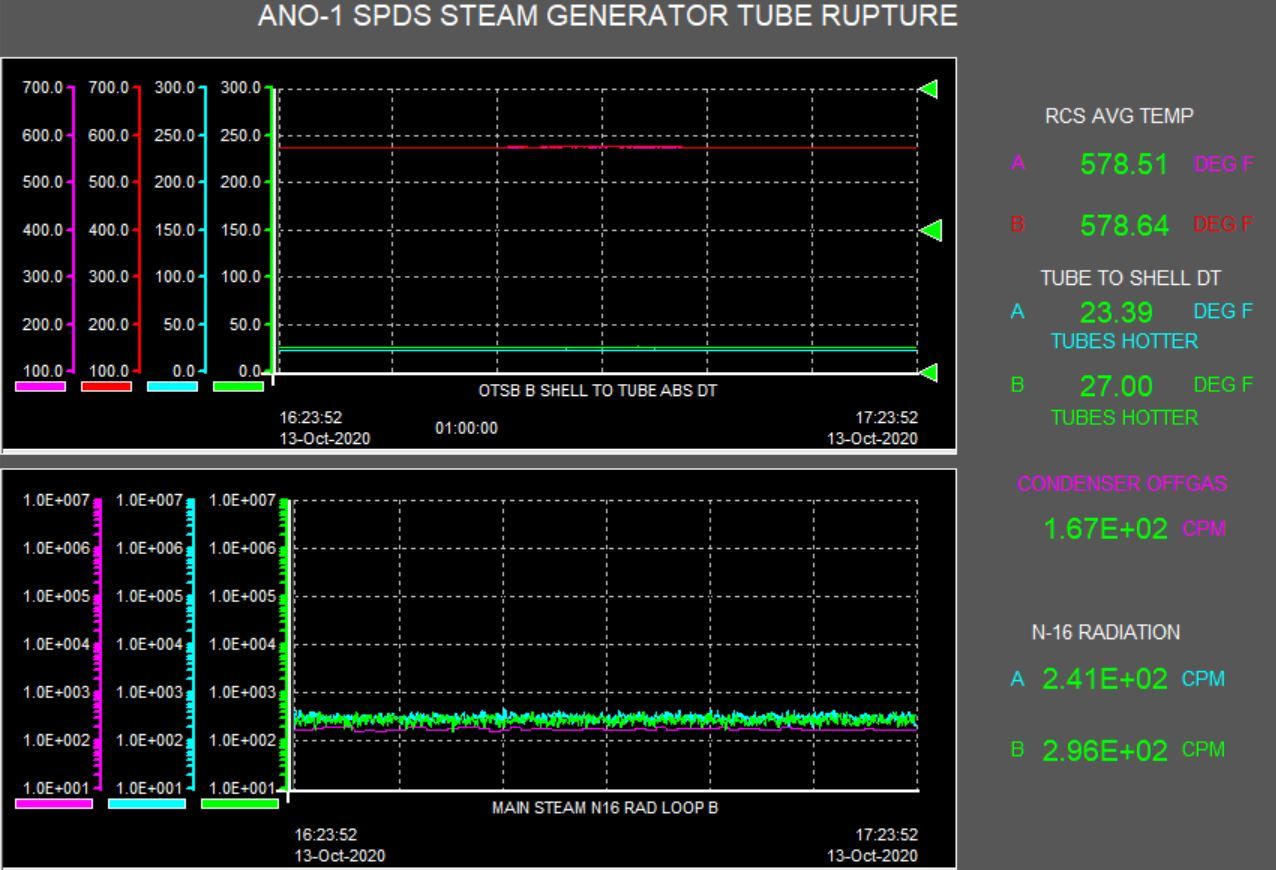Click the ANO-1 SPDS STEAM GENERATOR TUBE RUPTURE title
Viewport: 1276px width, 870px height.
(607, 17)
